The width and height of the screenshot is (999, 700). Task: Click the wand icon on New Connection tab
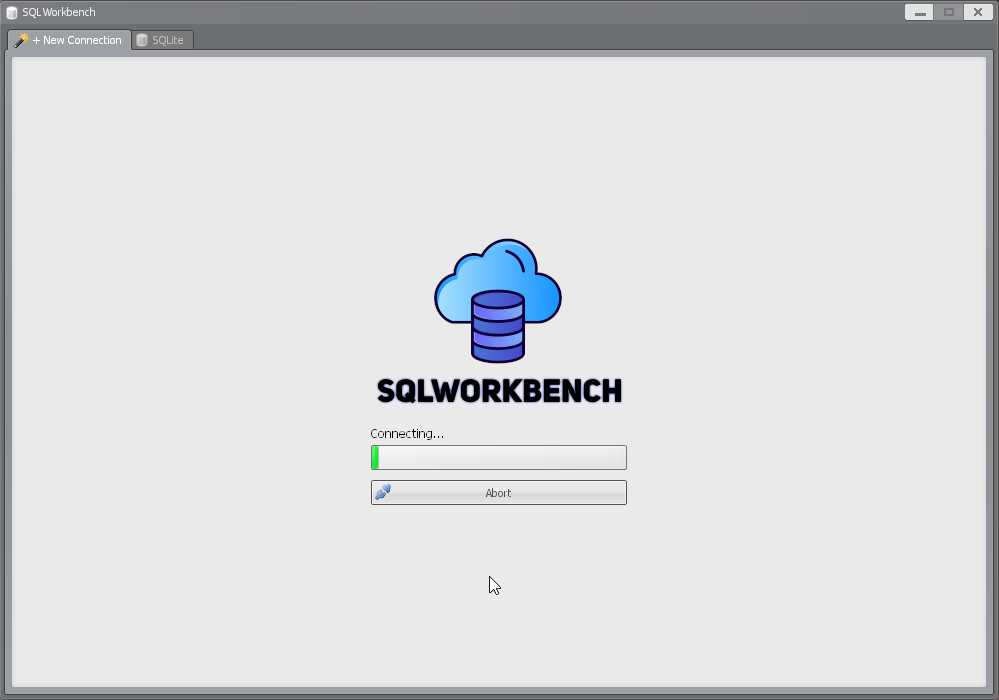21,40
